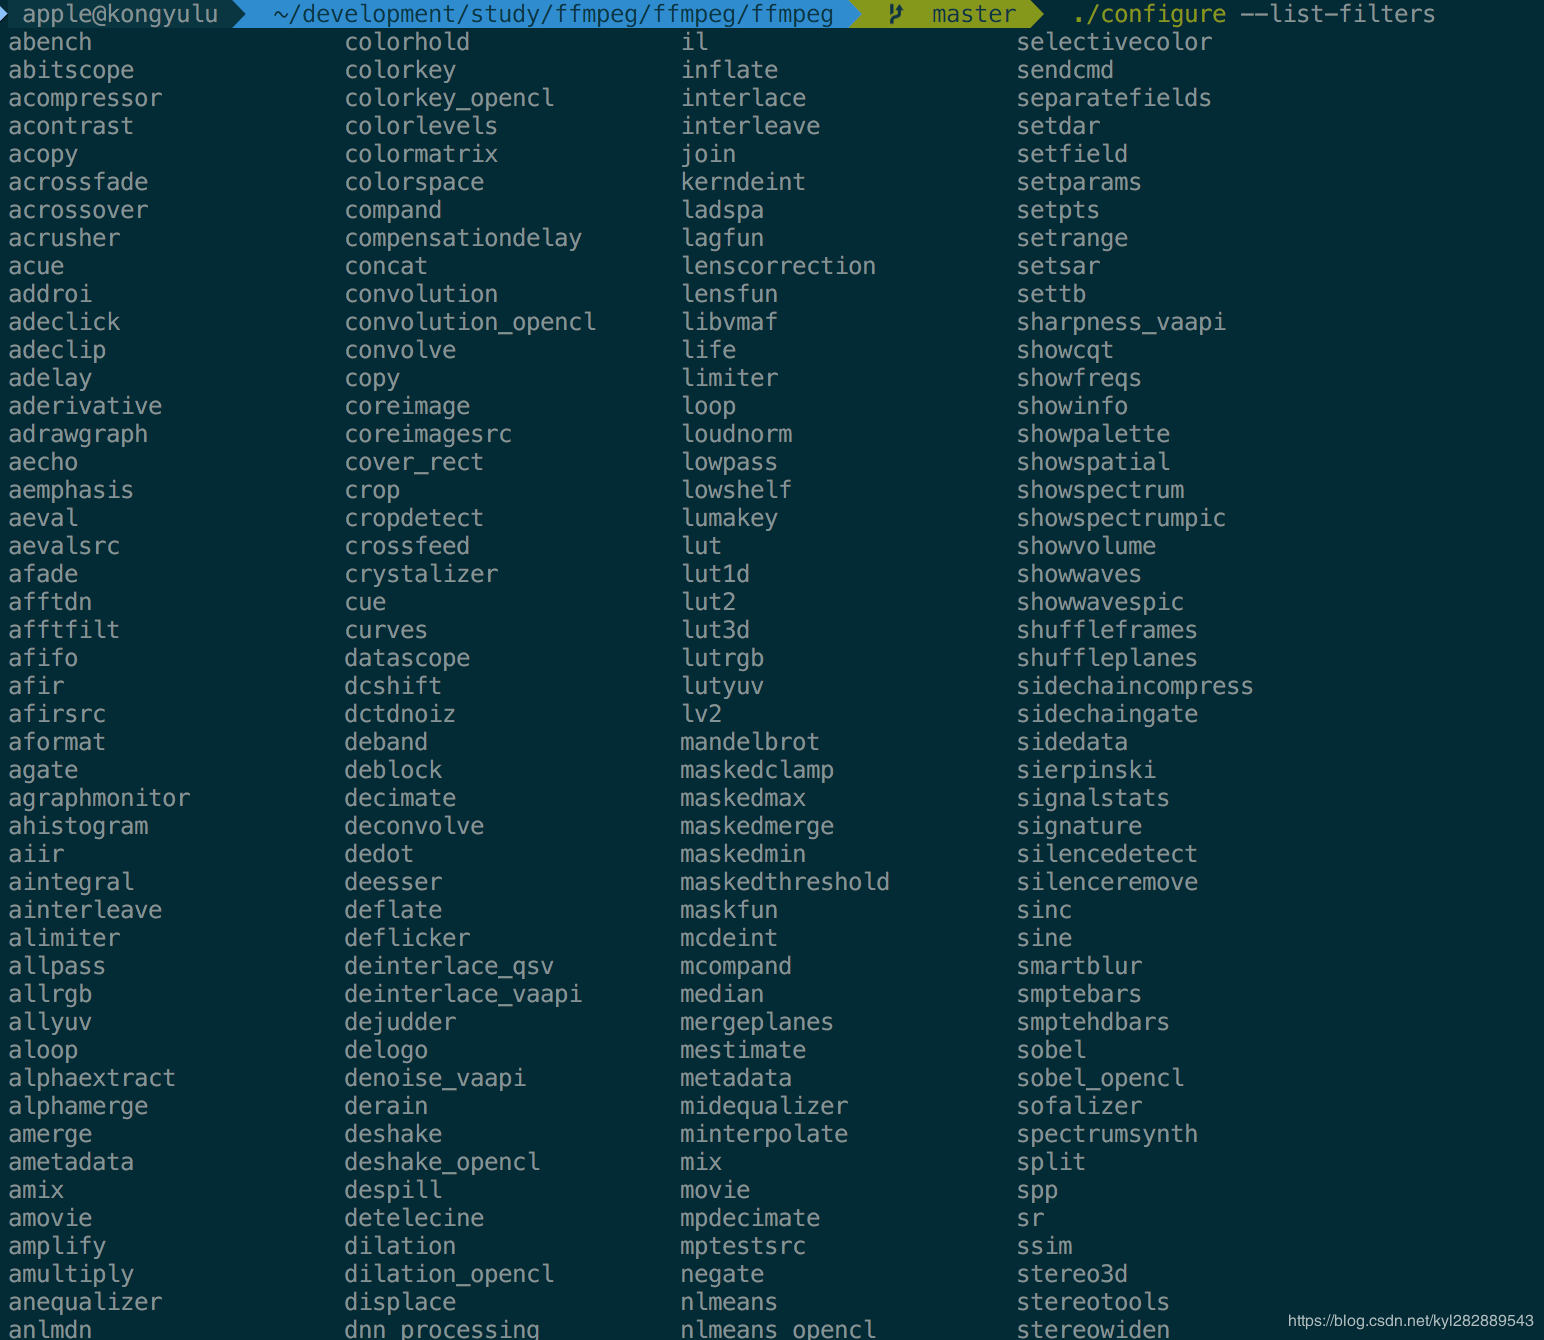Click the amultiply filter entry
The width and height of the screenshot is (1544, 1340).
pyautogui.click(x=71, y=1274)
